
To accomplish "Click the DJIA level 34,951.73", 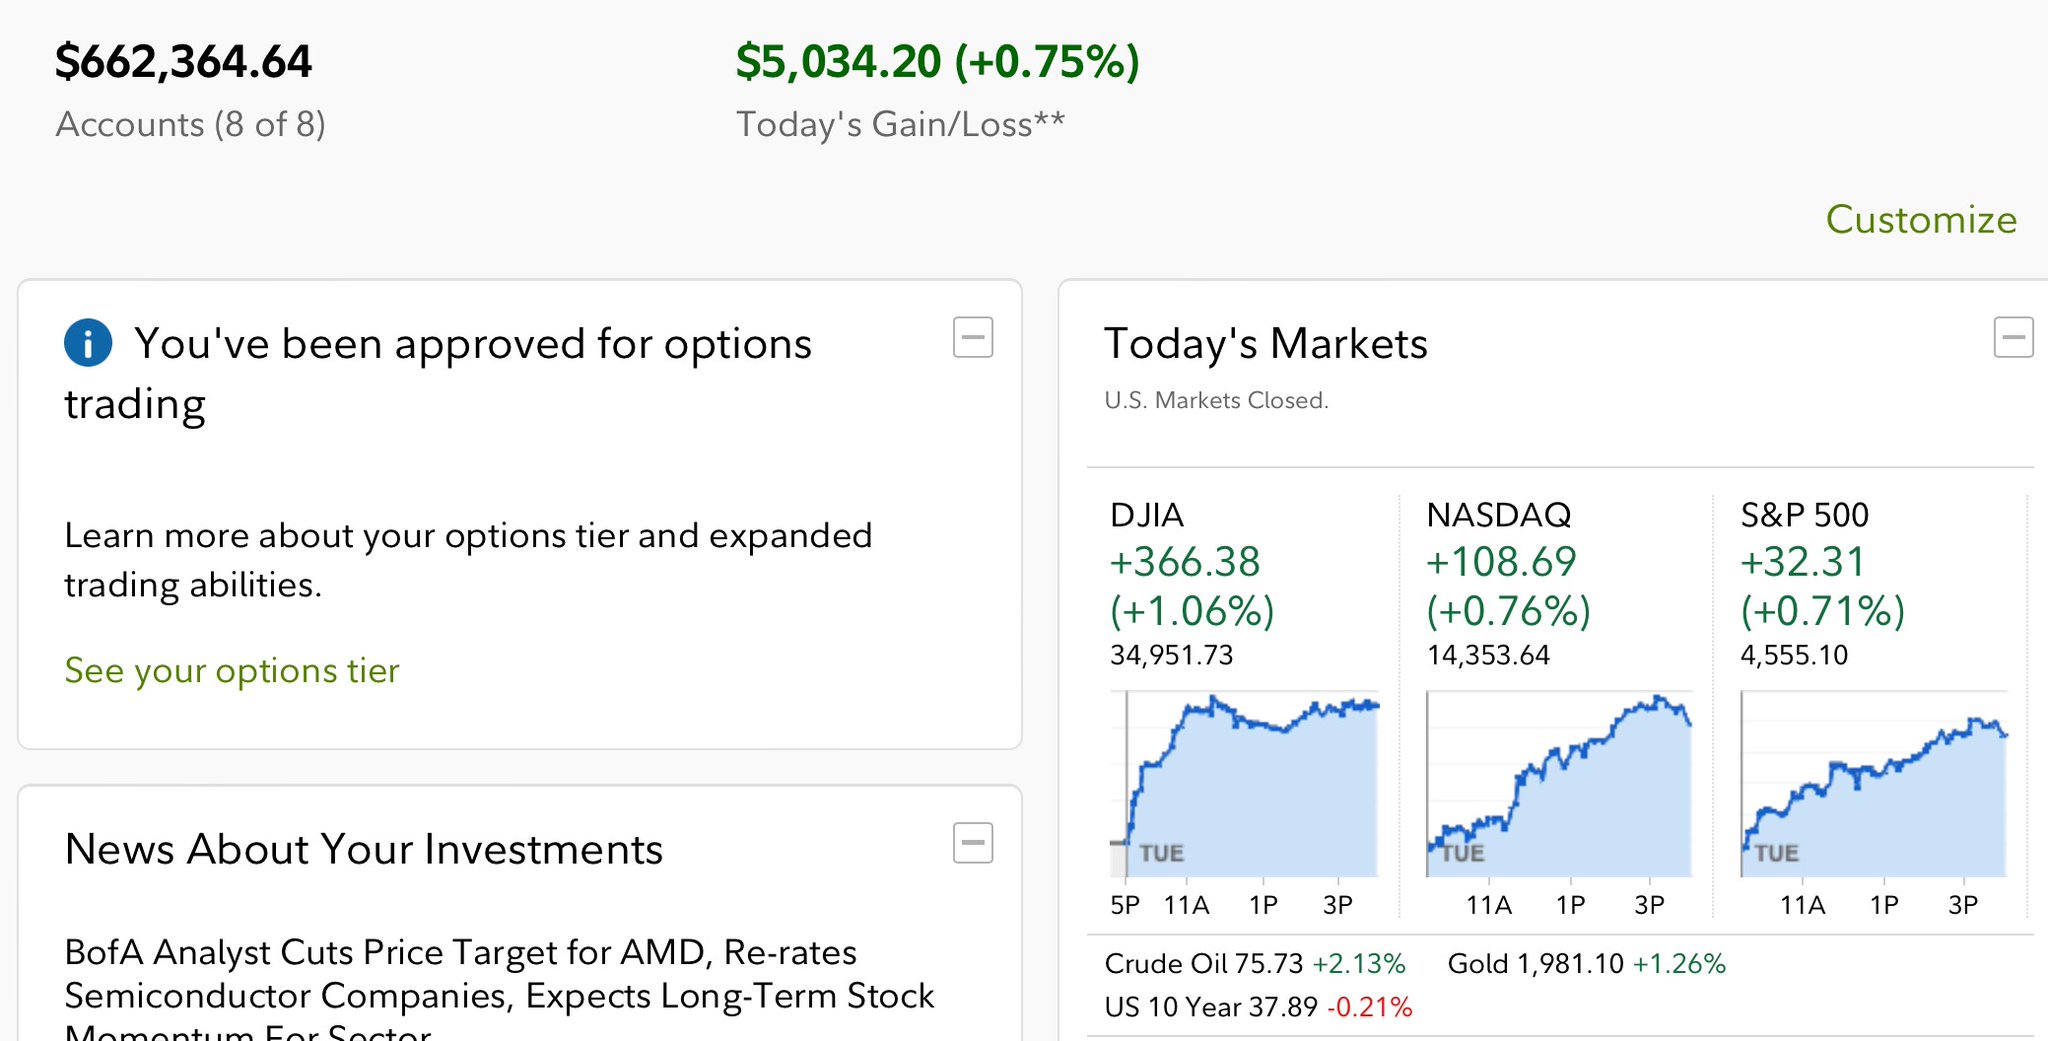I will (x=1172, y=655).
